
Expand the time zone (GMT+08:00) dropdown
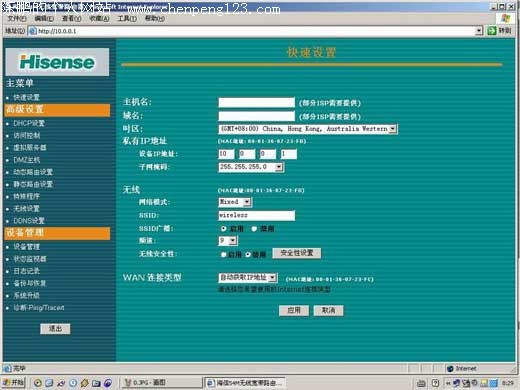pyautogui.click(x=393, y=129)
